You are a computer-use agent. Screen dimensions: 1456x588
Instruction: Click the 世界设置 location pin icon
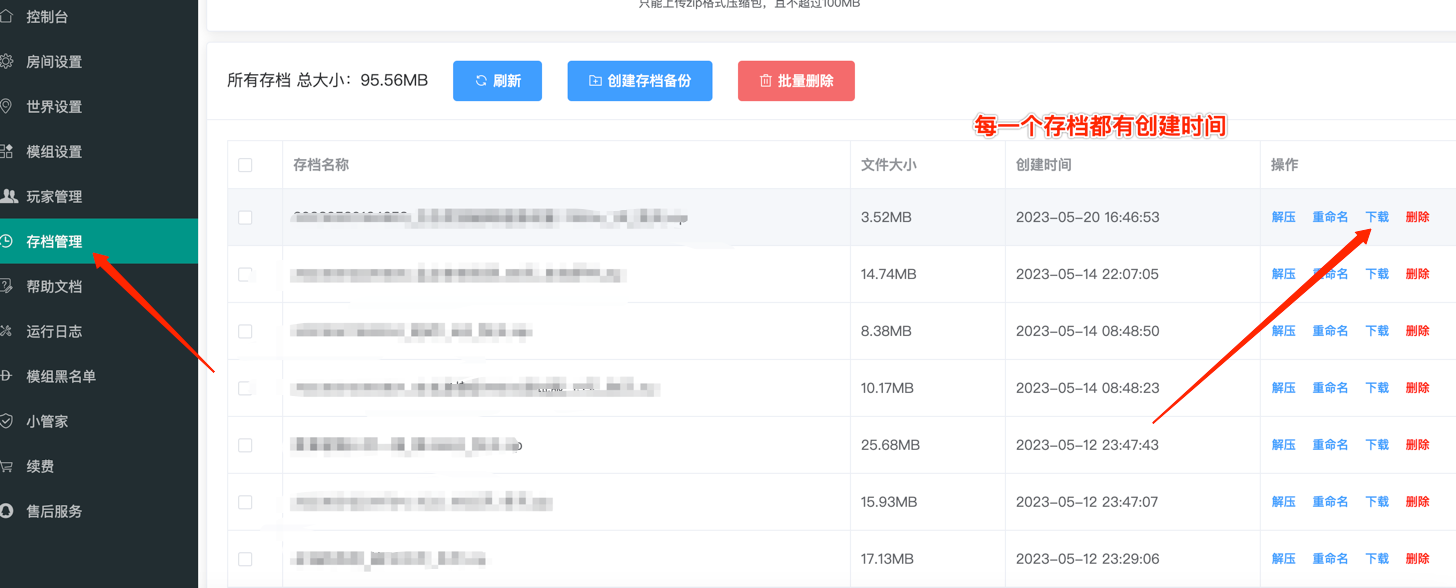[x=7, y=107]
